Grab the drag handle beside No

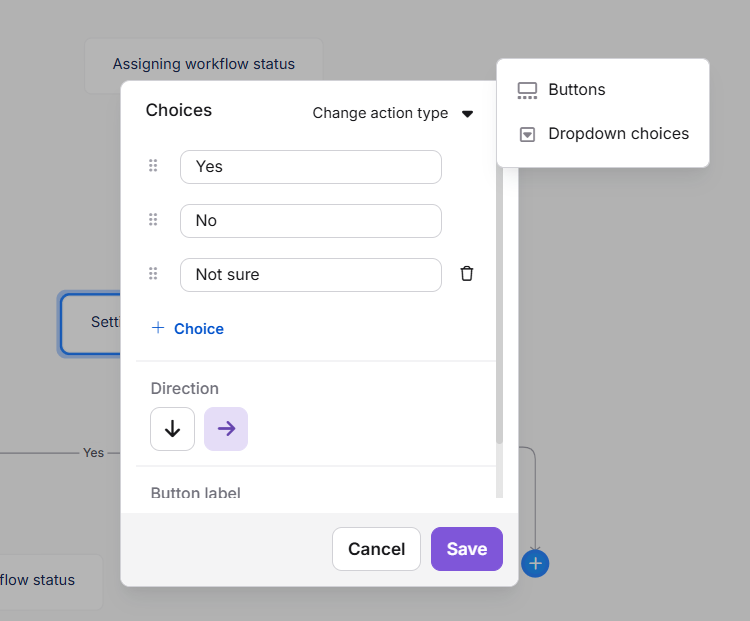pos(153,220)
